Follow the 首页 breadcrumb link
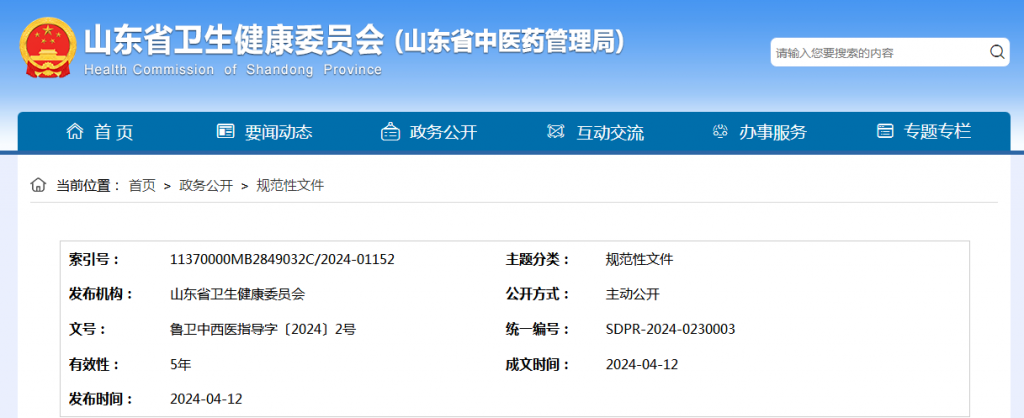The width and height of the screenshot is (1024, 418). click(142, 186)
